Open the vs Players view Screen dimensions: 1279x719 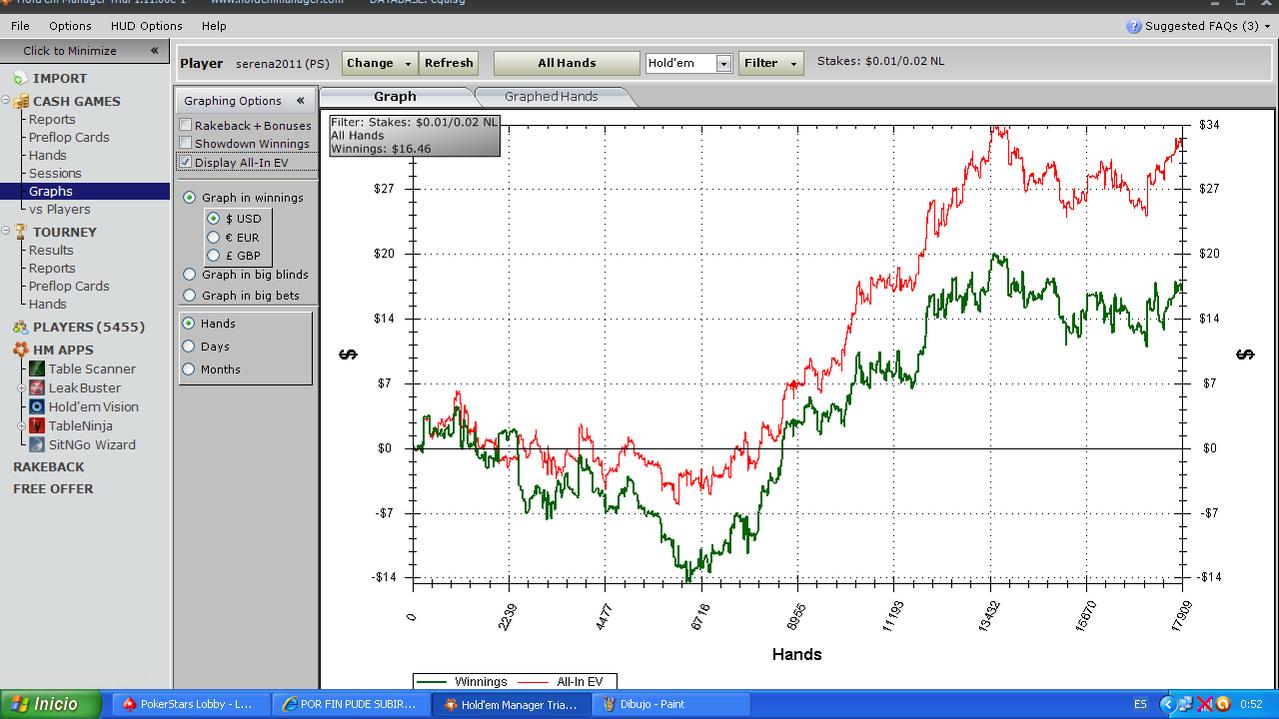(x=60, y=209)
